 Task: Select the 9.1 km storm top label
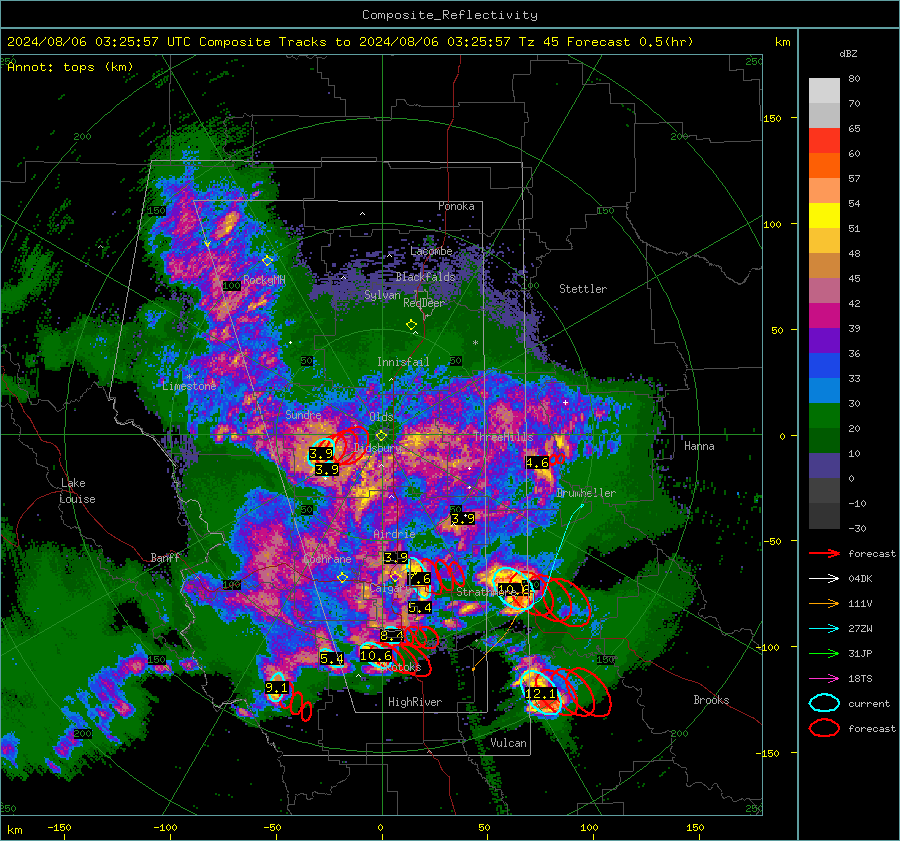[x=276, y=687]
